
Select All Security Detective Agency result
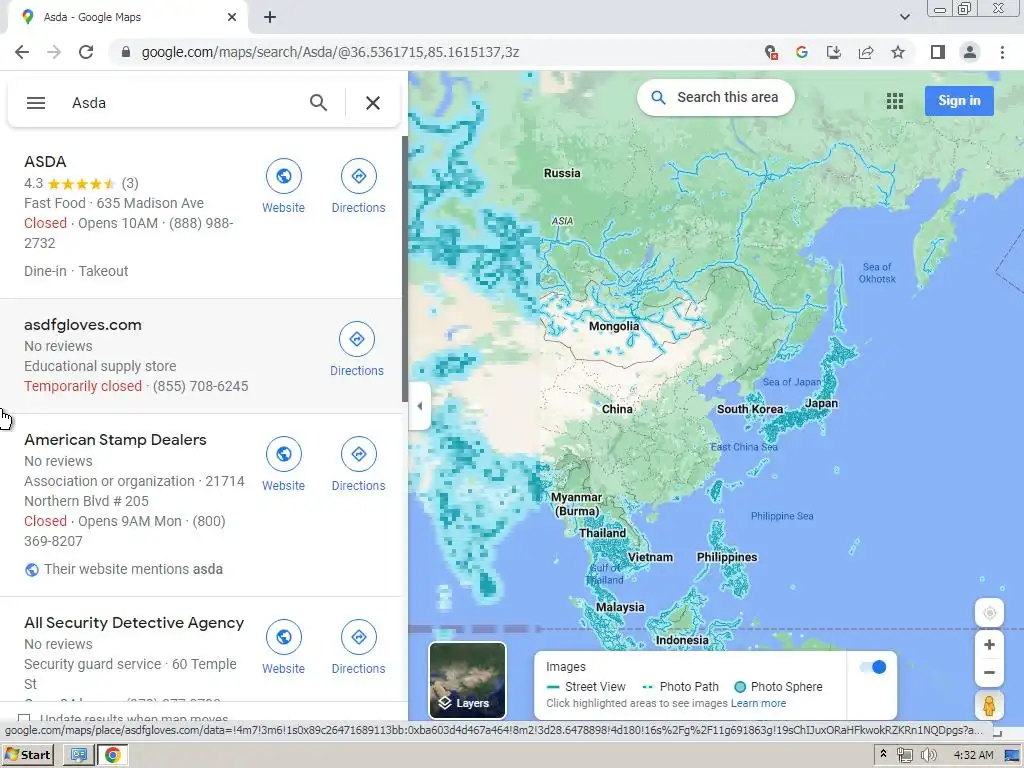pos(134,622)
